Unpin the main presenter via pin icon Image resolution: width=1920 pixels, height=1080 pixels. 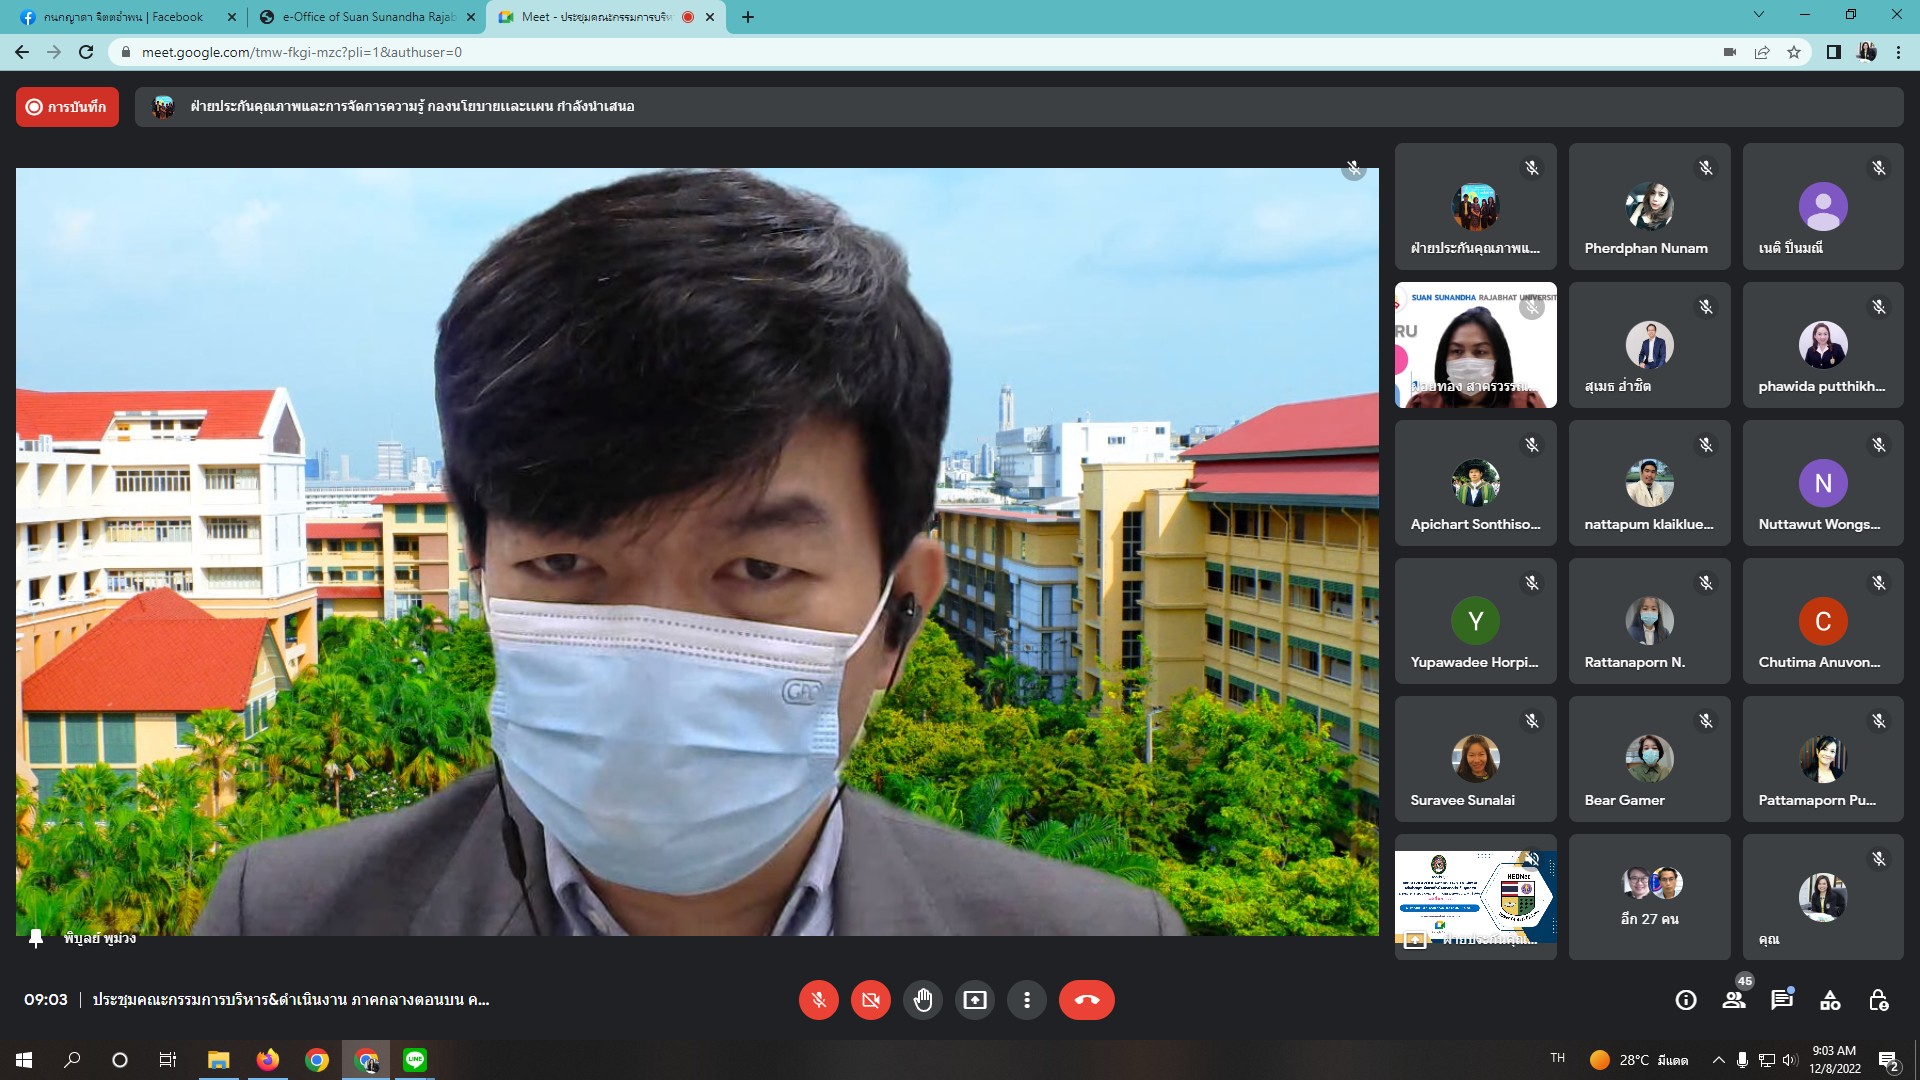36,938
